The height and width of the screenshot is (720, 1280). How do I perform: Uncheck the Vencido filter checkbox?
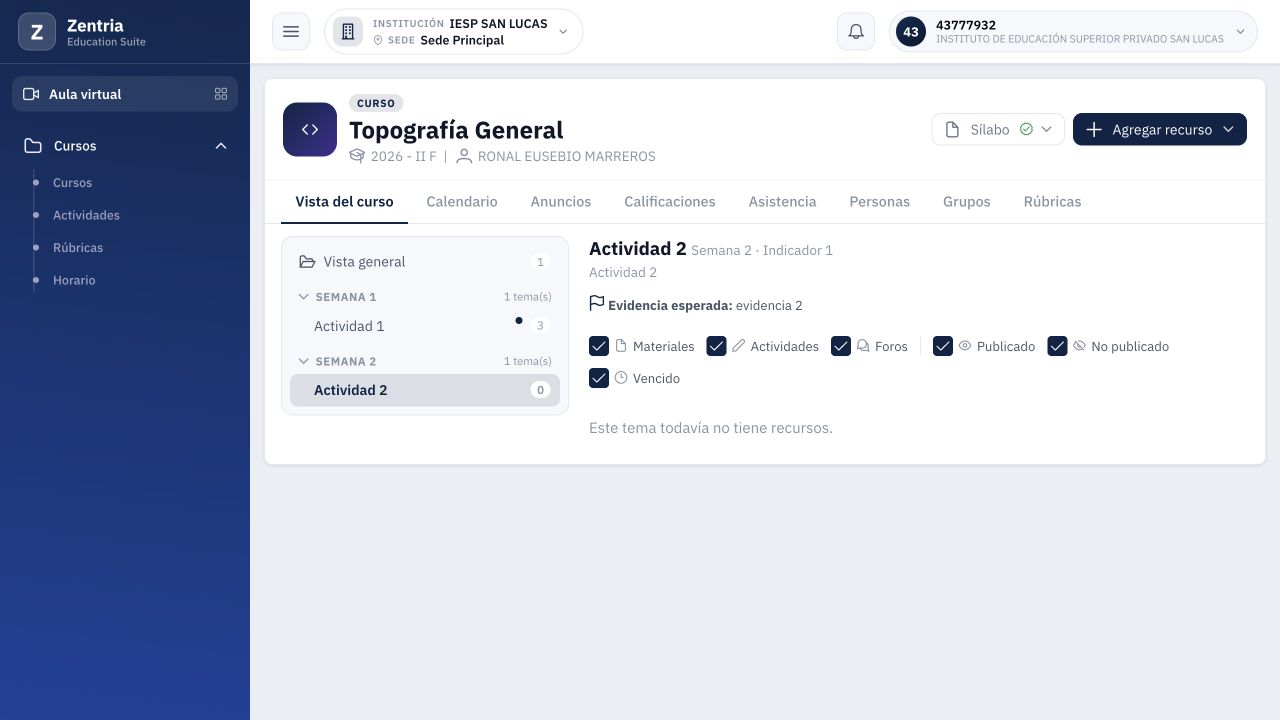pyautogui.click(x=599, y=378)
